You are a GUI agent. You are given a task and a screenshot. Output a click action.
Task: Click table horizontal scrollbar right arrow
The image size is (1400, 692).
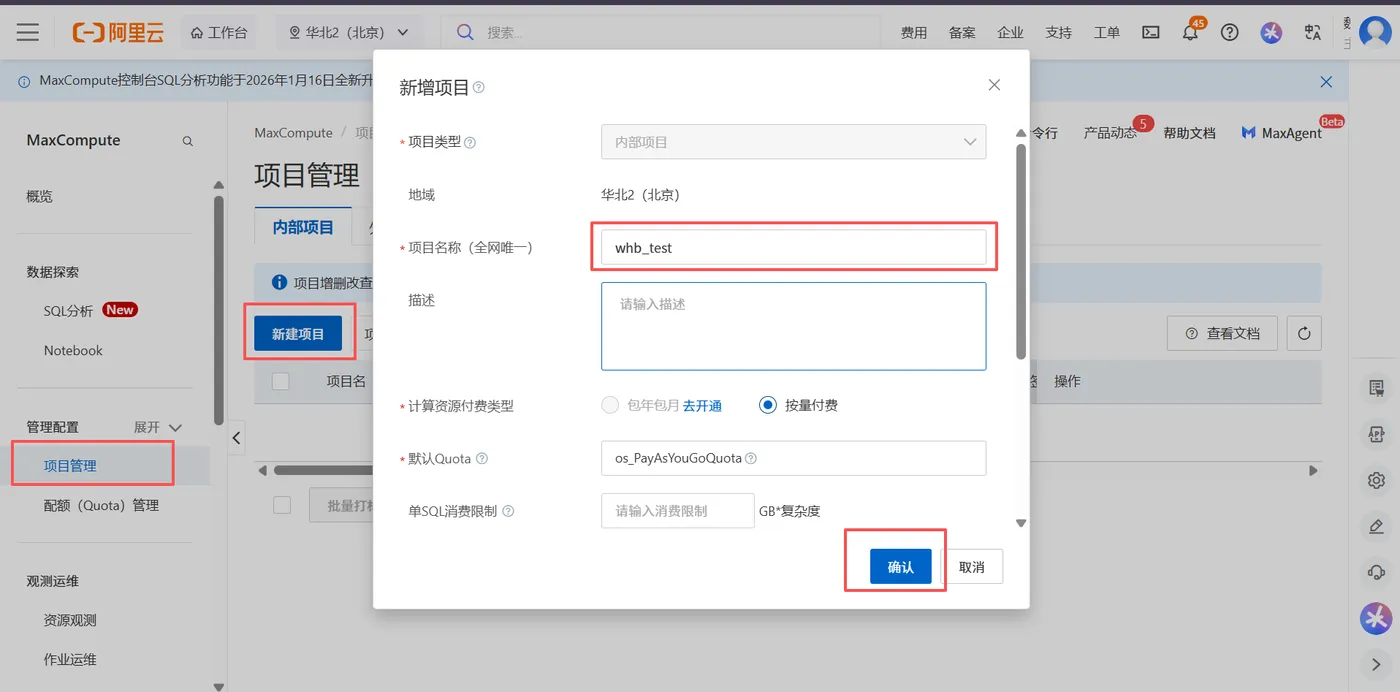1314,470
